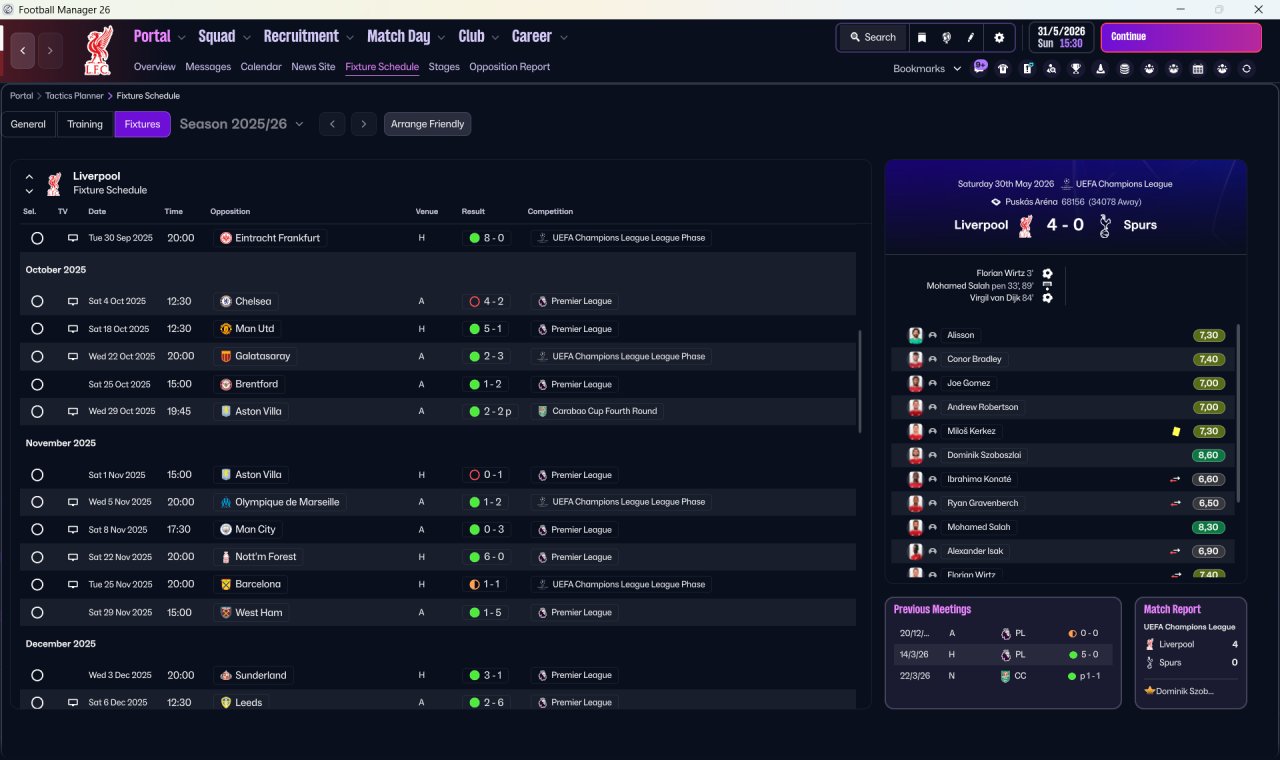Click the Continue button
Image resolution: width=1280 pixels, height=760 pixels.
coord(1181,37)
